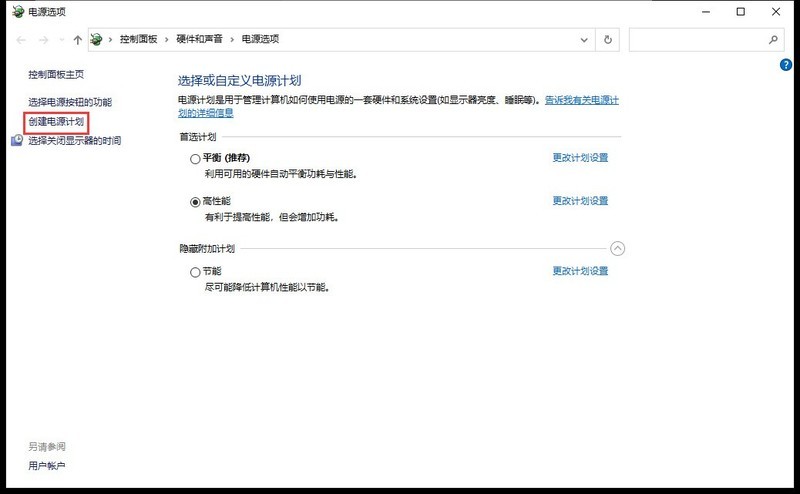Expand the chevron before 控制面板 breadcrumb
This screenshot has height=494, width=800.
pyautogui.click(x=110, y=39)
